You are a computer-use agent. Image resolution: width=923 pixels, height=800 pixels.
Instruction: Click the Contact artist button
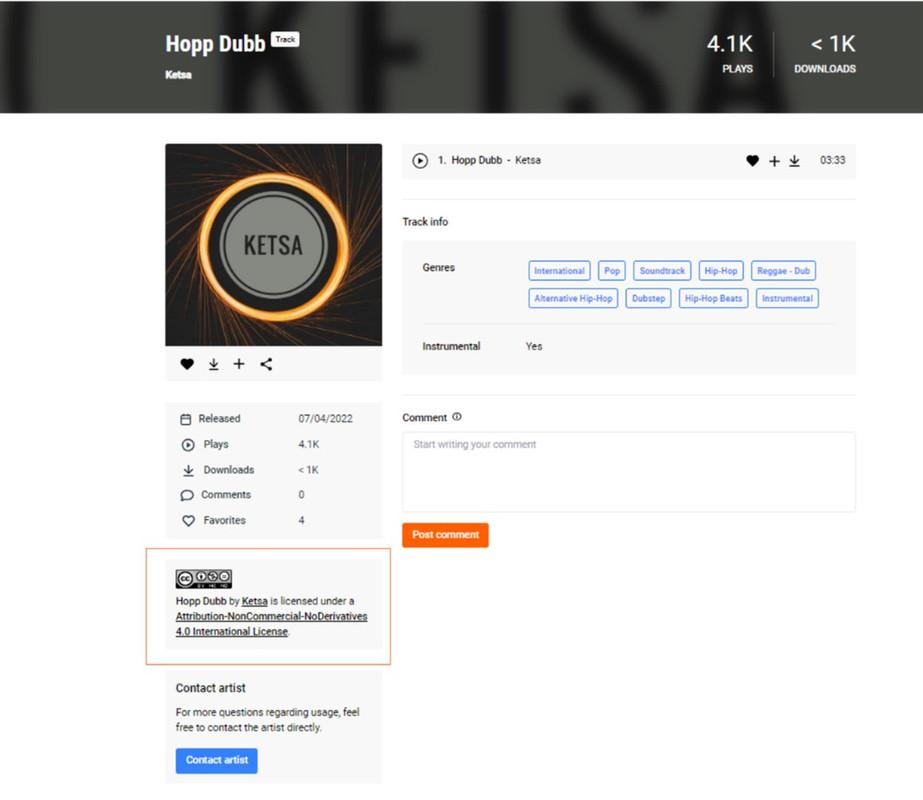(x=217, y=761)
